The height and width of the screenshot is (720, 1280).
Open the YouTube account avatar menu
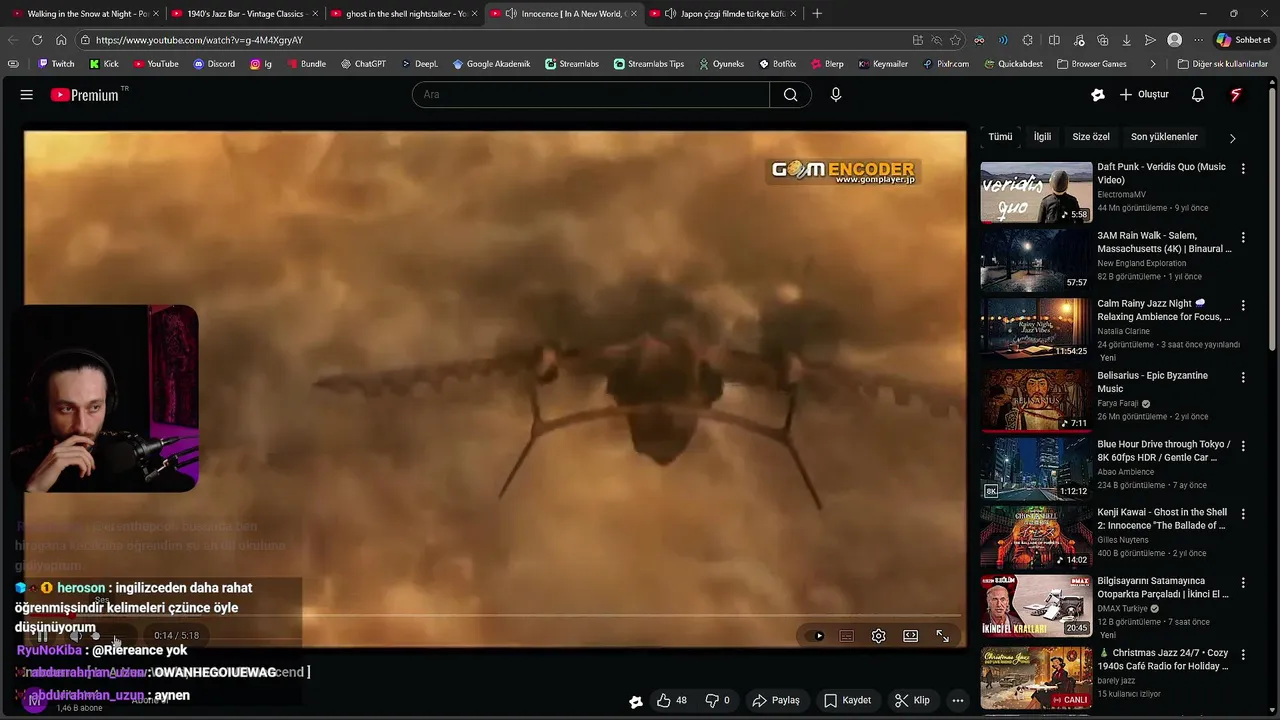(x=1236, y=95)
